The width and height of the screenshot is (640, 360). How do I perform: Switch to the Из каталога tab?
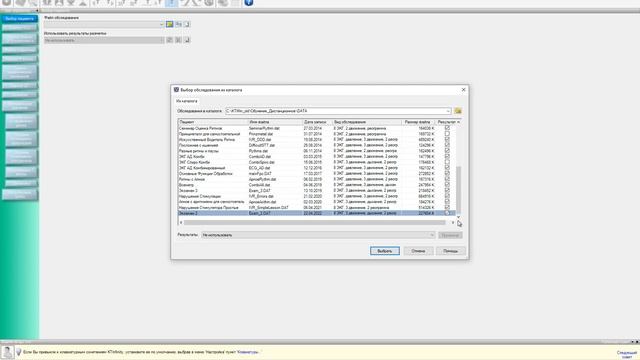click(187, 101)
